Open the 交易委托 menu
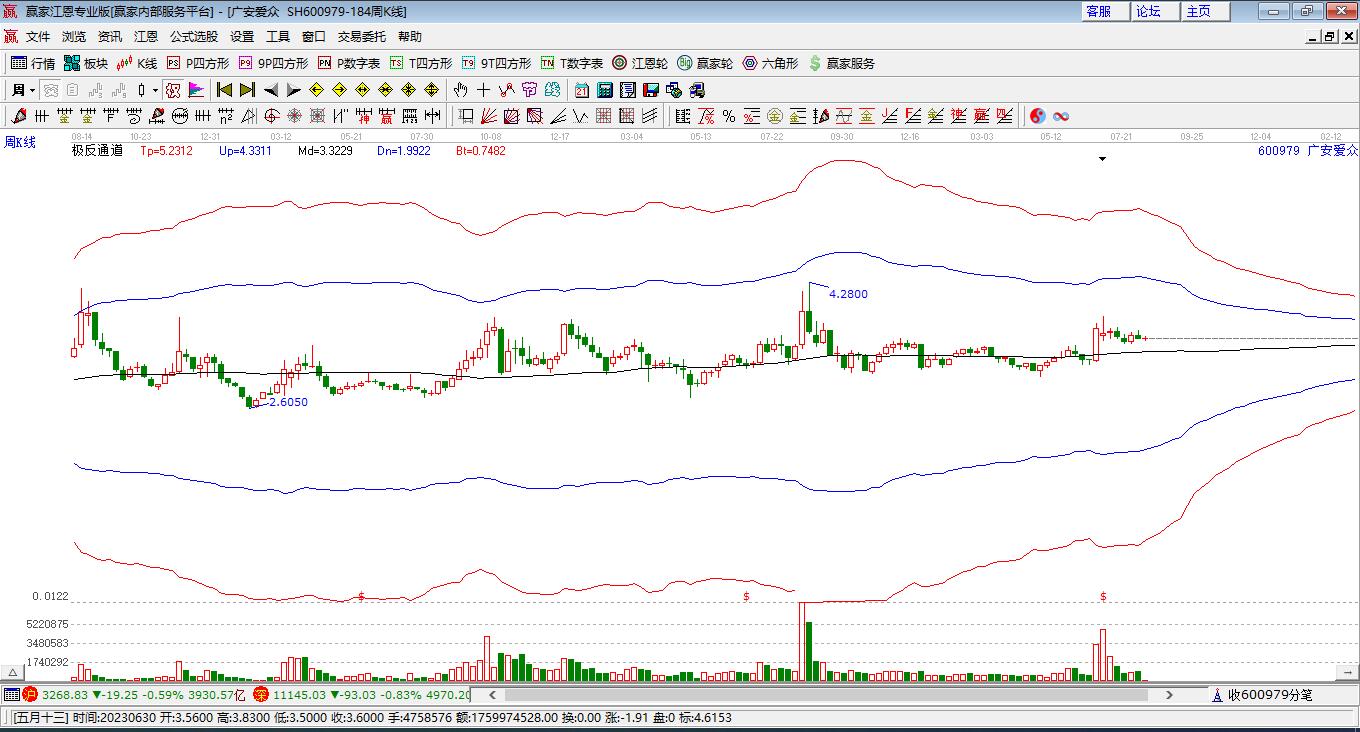Viewport: 1360px width, 732px height. 361,36
